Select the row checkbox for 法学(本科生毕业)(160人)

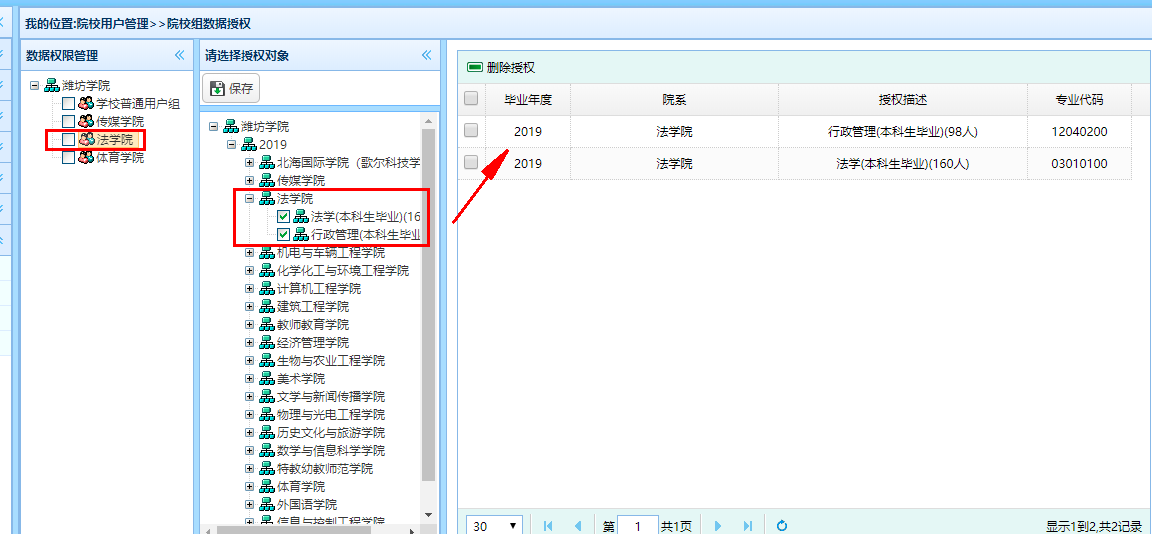(471, 162)
